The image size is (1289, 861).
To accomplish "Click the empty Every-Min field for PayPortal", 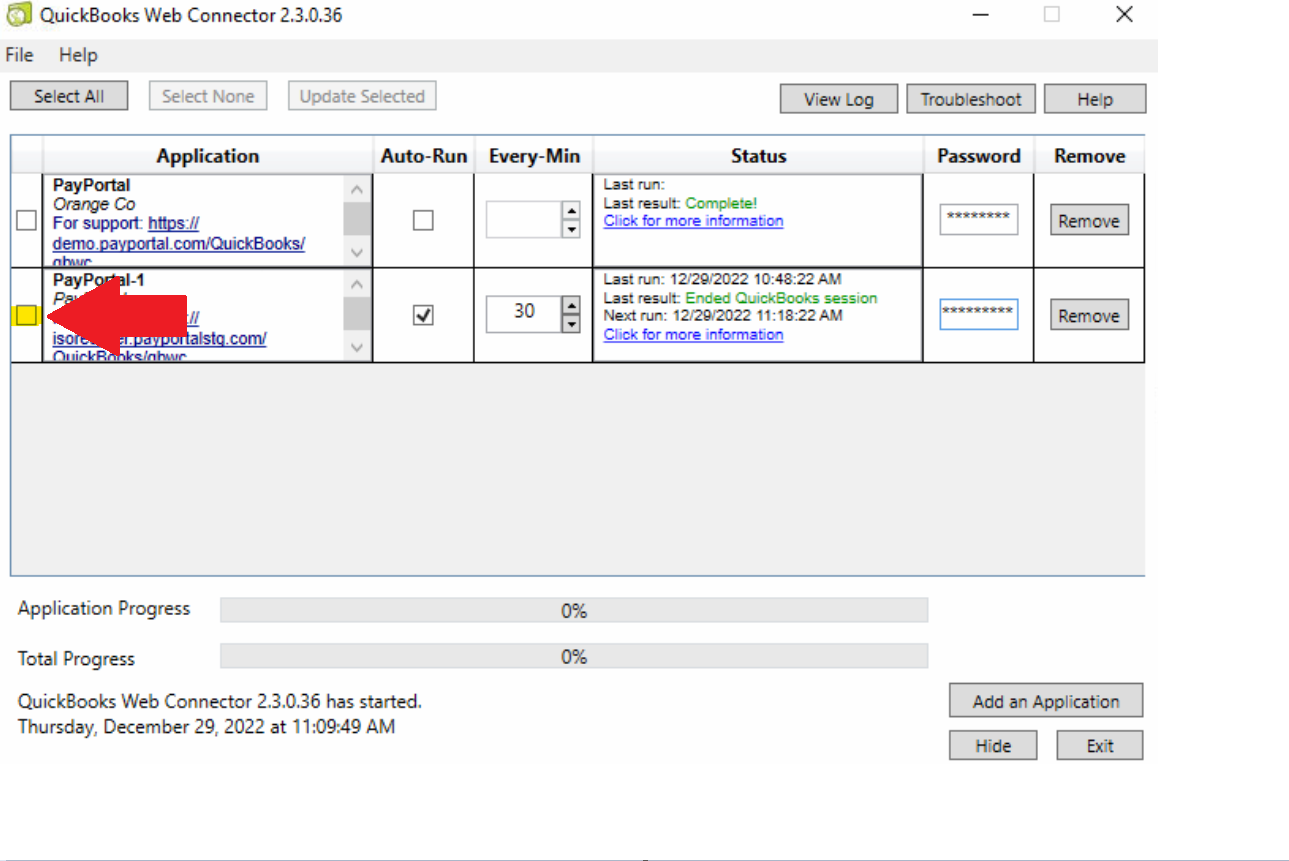I will pos(523,220).
